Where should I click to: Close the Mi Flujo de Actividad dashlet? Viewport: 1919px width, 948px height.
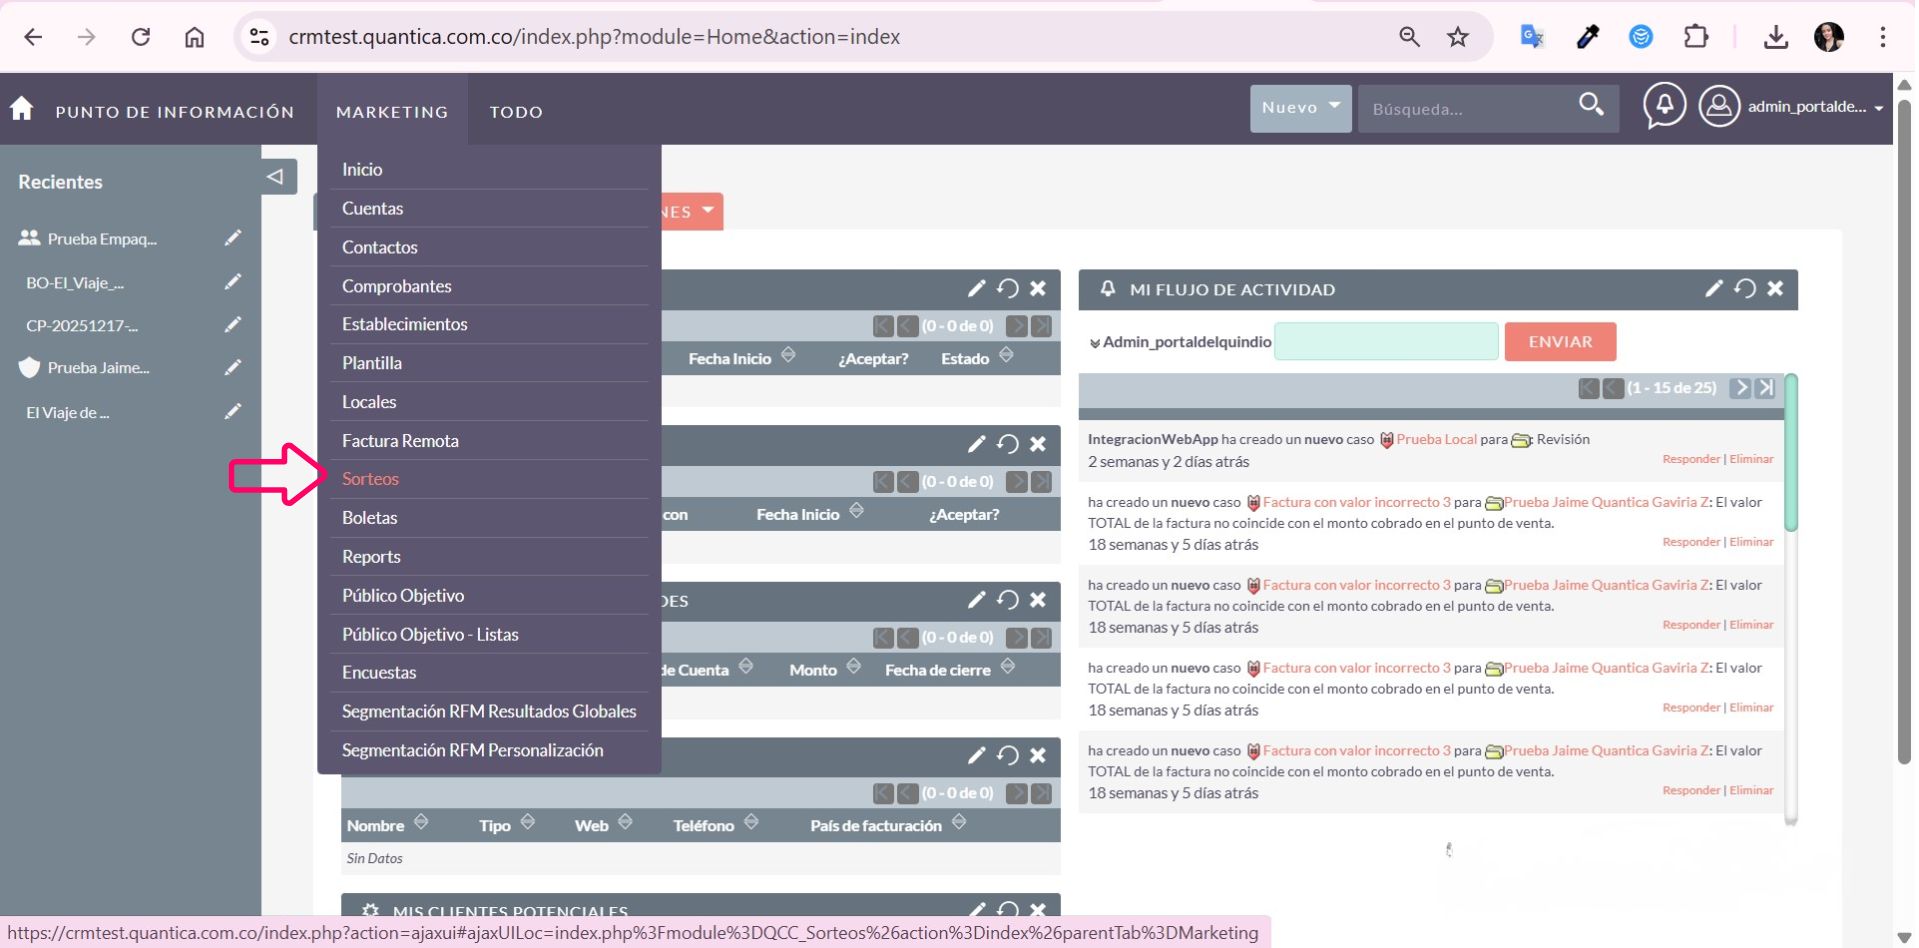(x=1775, y=289)
